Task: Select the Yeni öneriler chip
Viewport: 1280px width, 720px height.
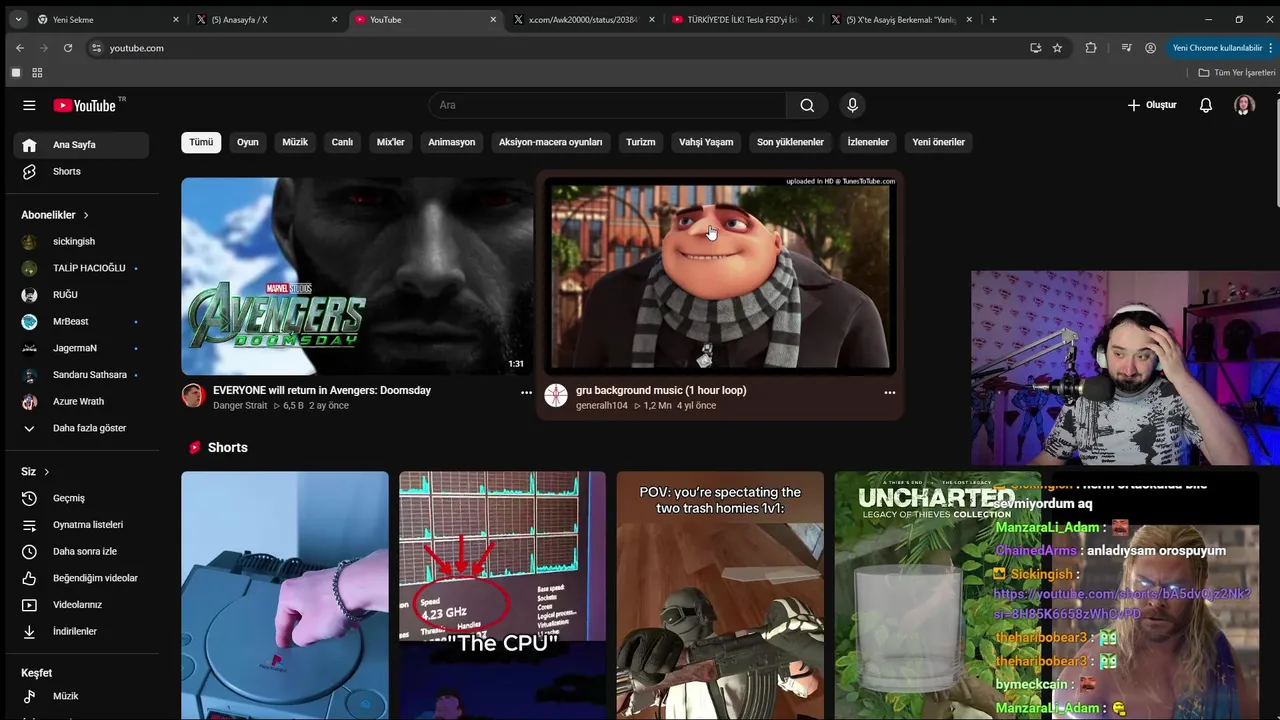Action: [938, 142]
